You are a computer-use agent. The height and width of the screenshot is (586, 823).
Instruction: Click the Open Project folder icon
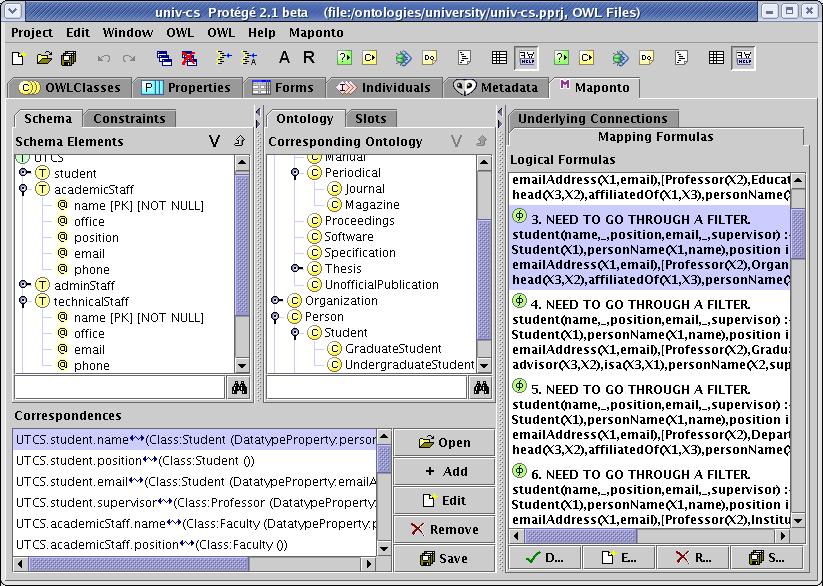44,58
